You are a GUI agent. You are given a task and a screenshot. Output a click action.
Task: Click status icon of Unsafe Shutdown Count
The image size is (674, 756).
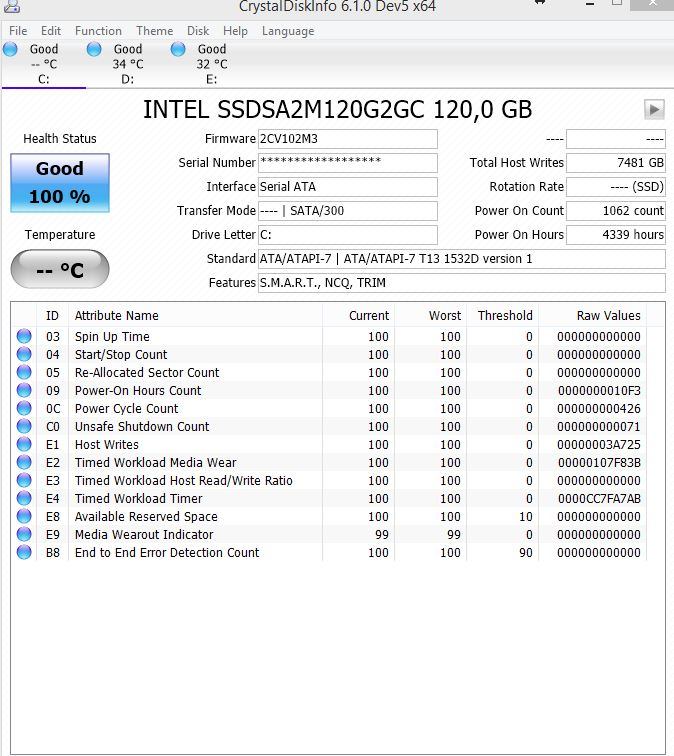click(24, 426)
